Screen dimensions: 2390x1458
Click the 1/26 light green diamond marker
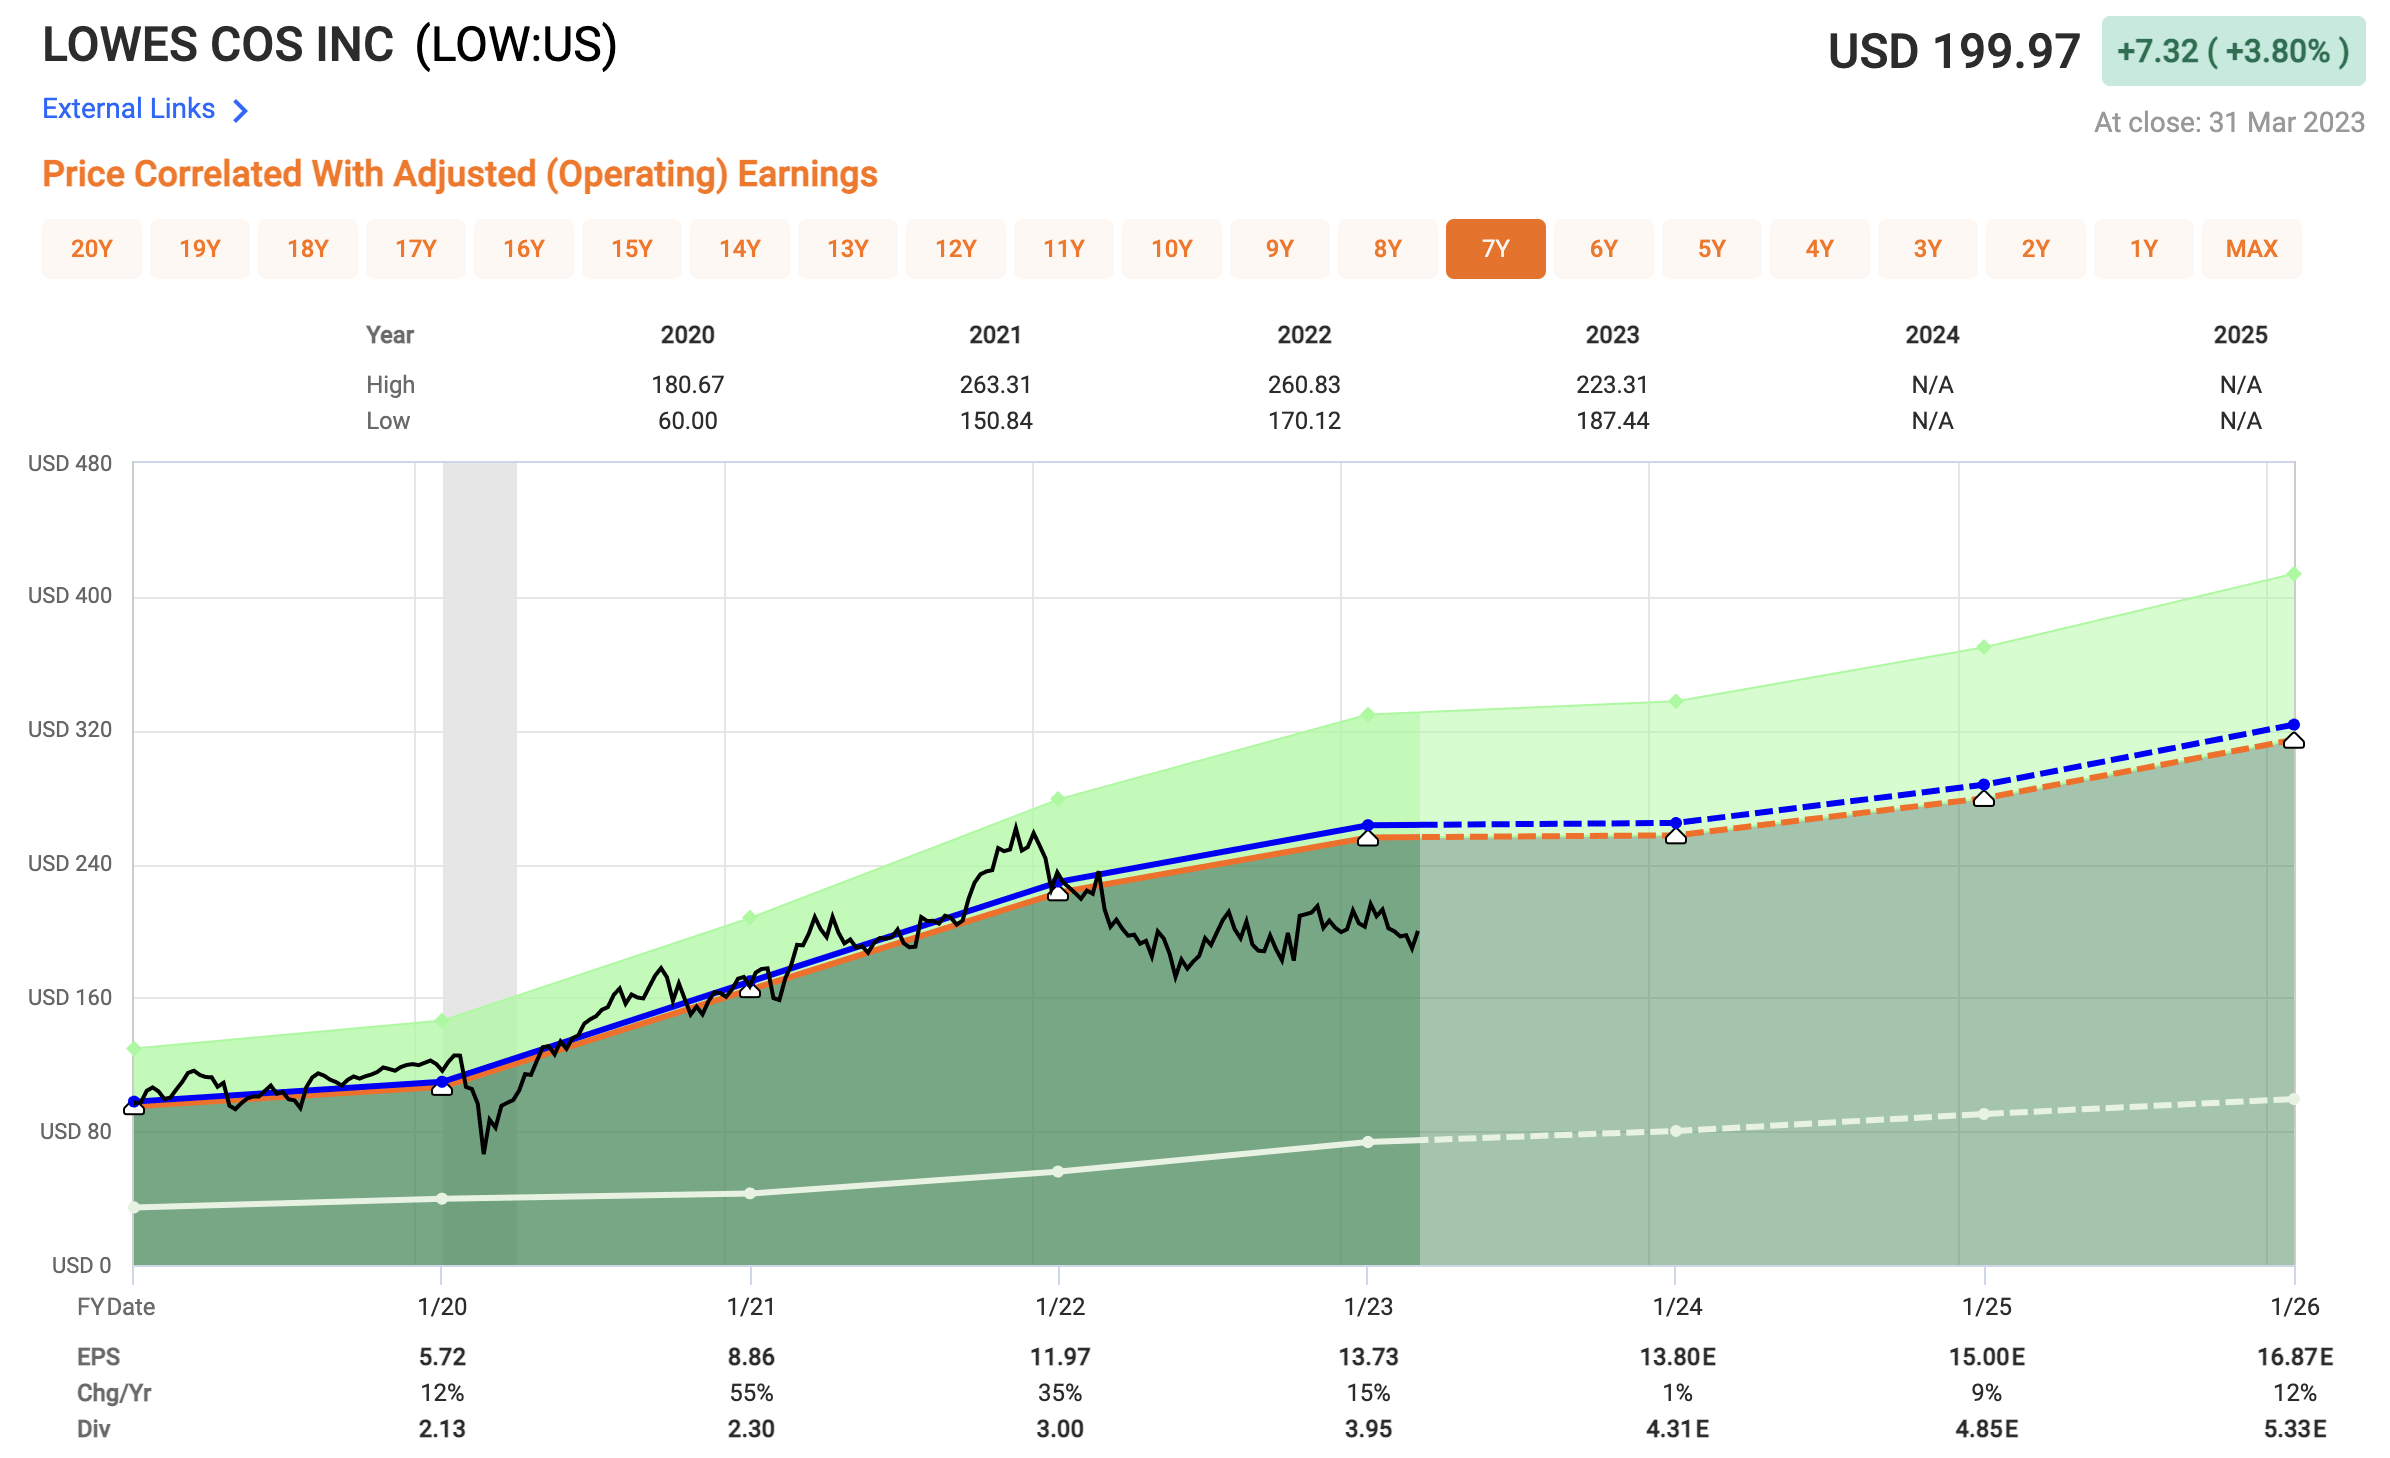click(2294, 574)
